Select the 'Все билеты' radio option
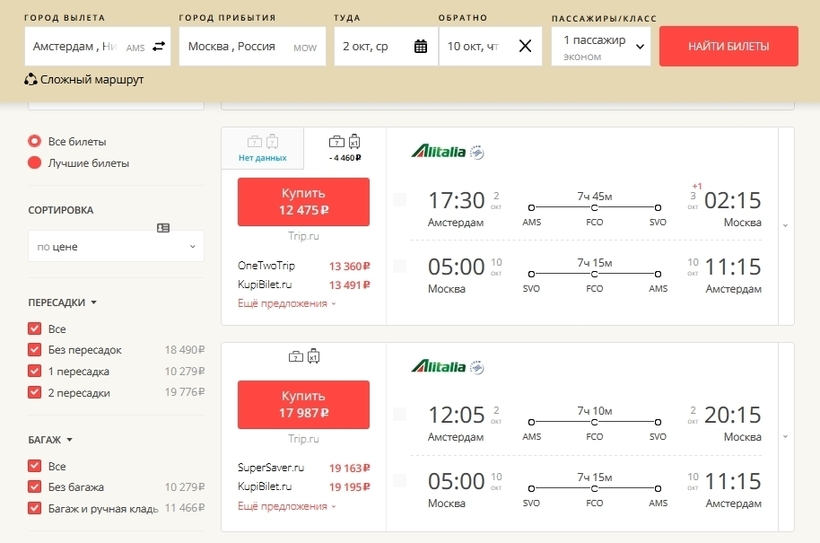 tap(35, 141)
